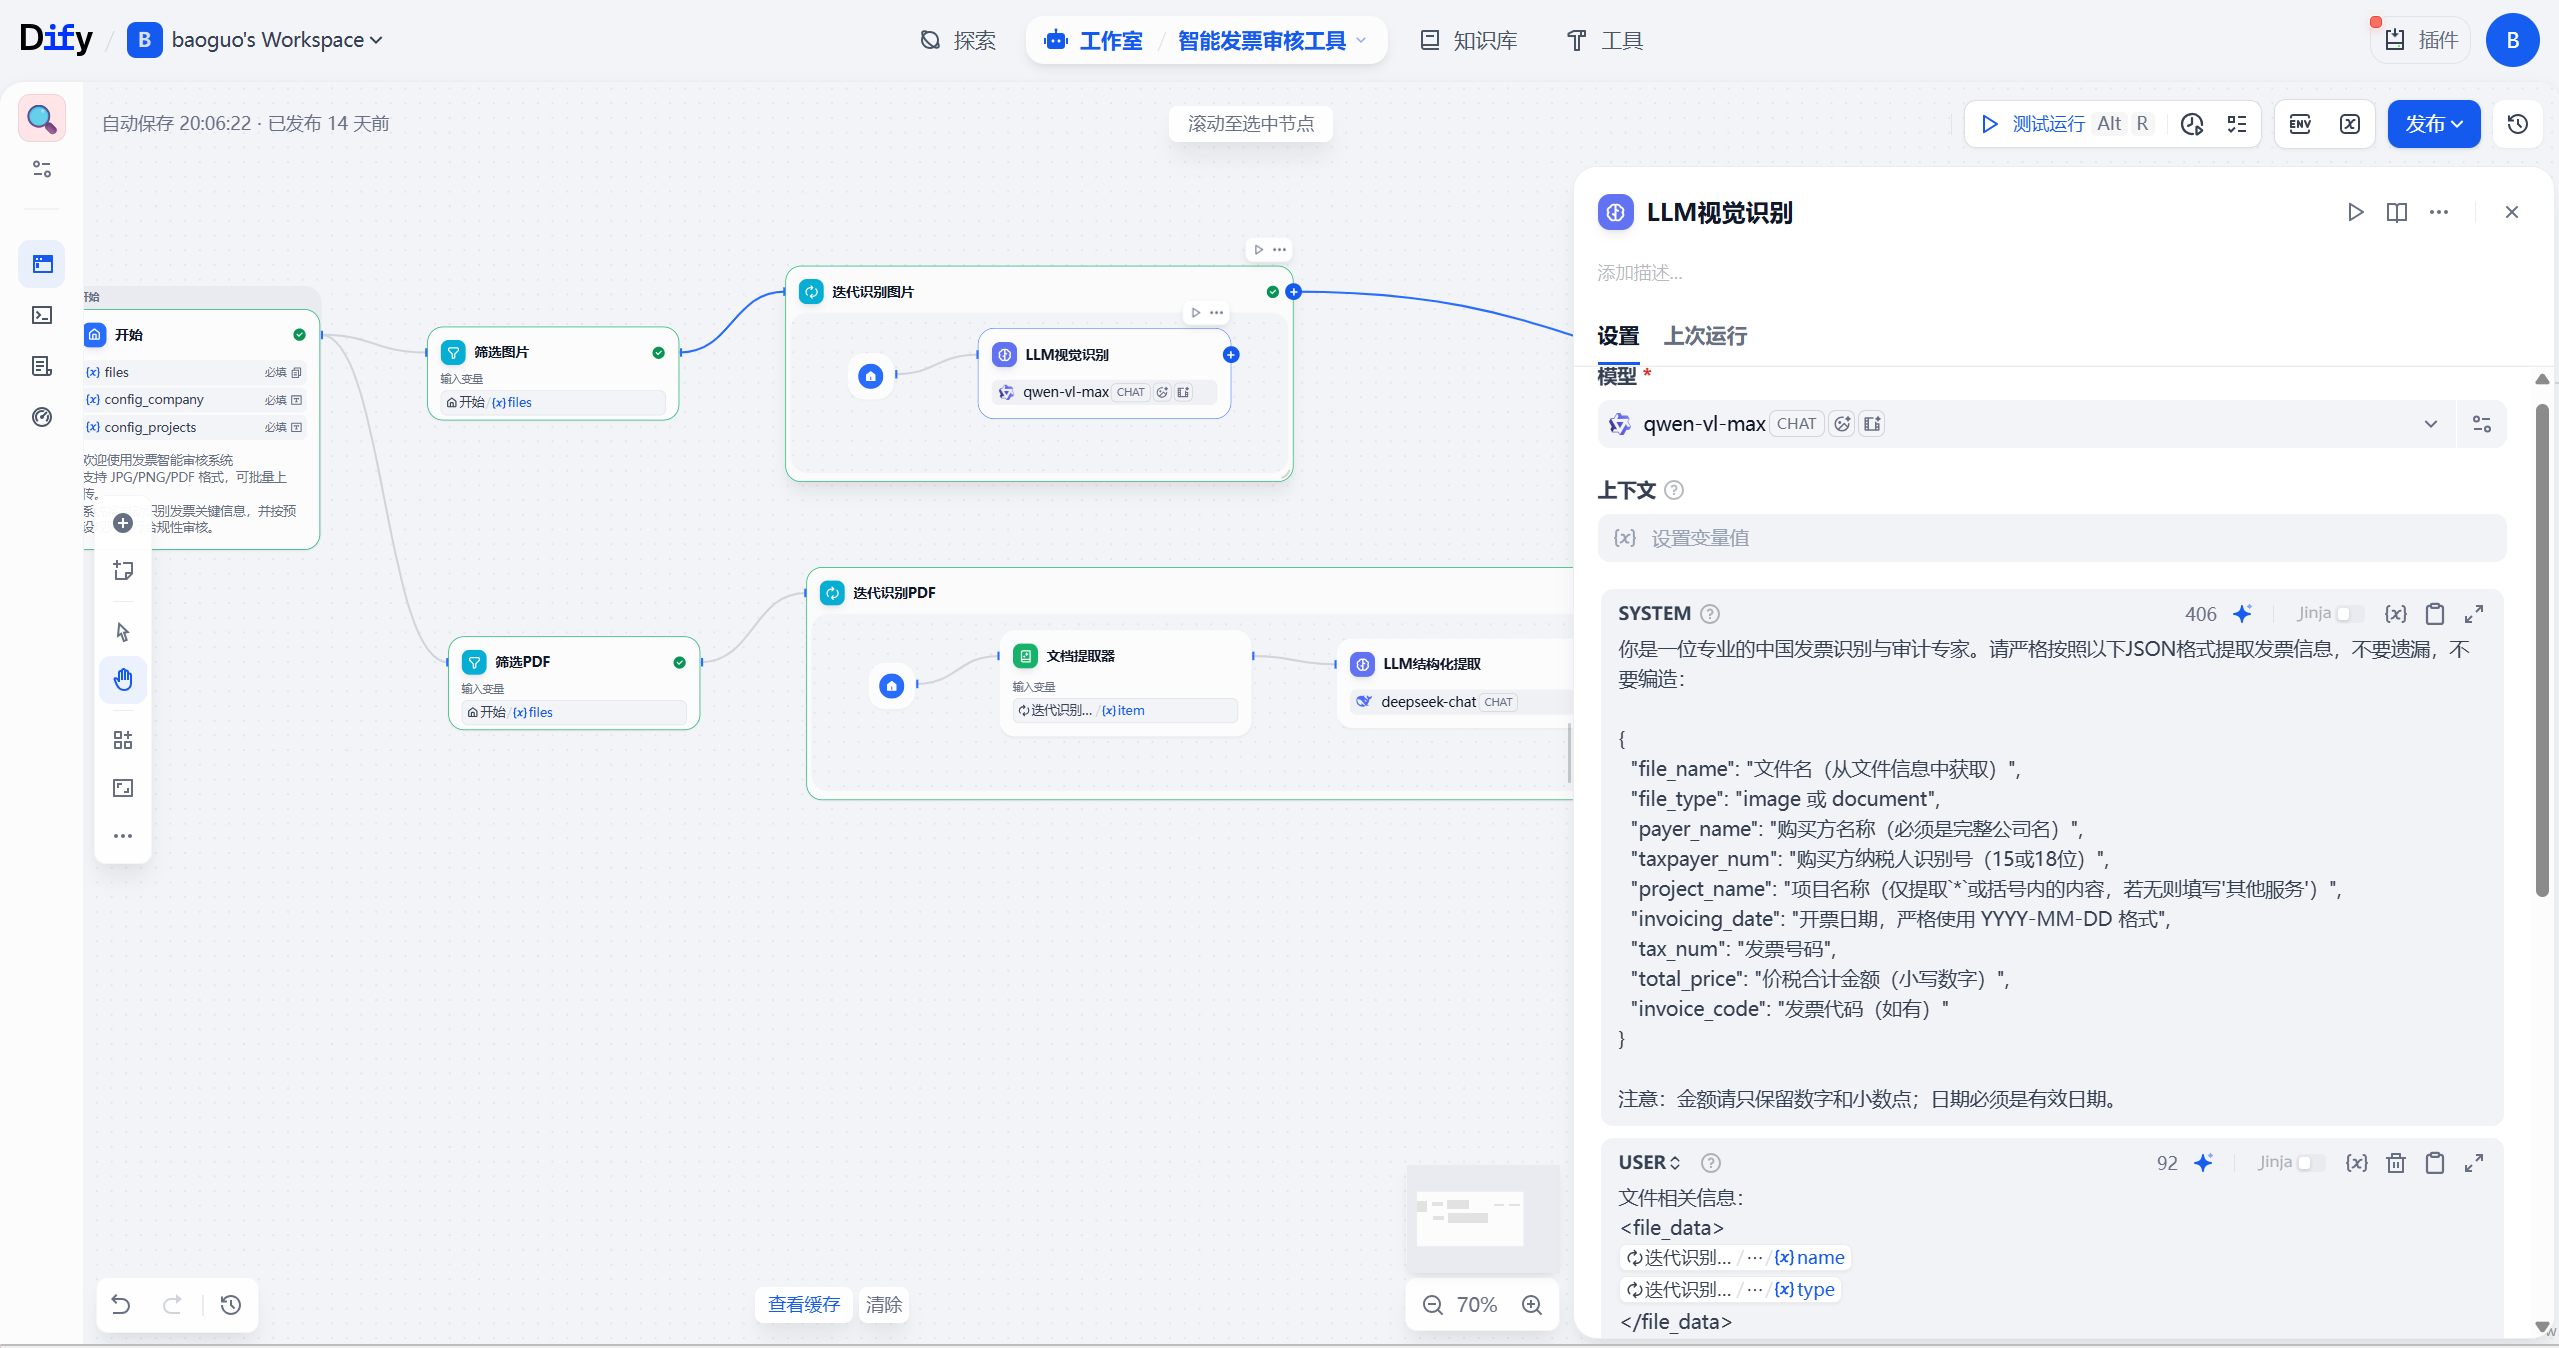
Task: Add a note with sticky note icon
Action: coord(123,570)
